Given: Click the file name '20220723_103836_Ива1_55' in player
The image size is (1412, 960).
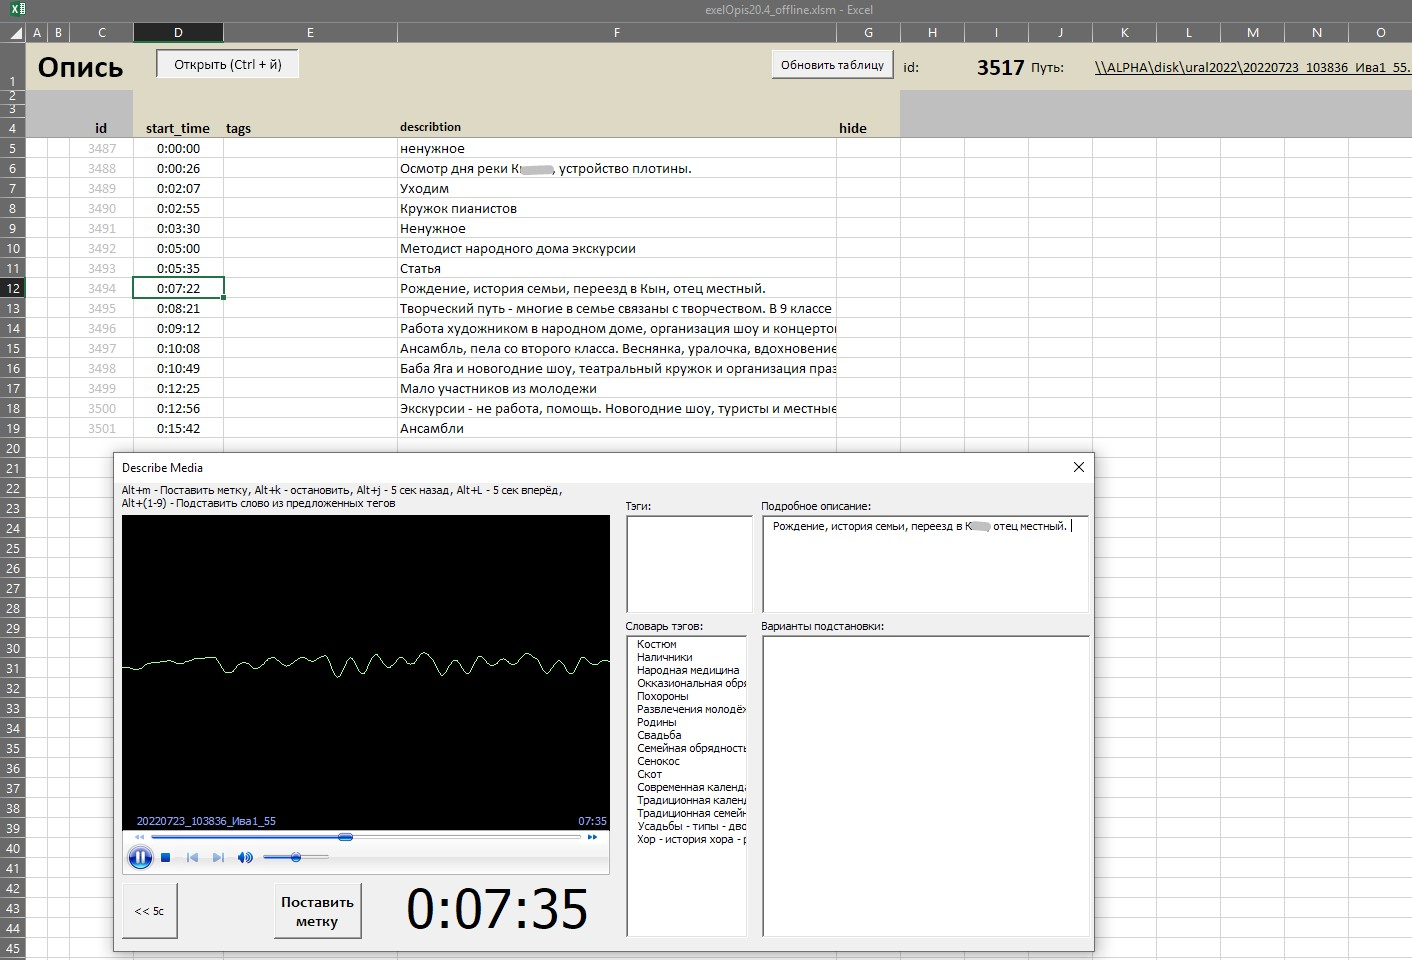Looking at the screenshot, I should pyautogui.click(x=206, y=821).
